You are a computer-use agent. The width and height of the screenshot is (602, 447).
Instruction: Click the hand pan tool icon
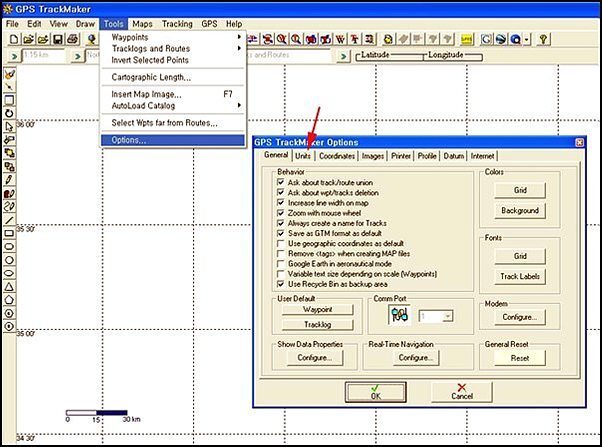(9, 74)
